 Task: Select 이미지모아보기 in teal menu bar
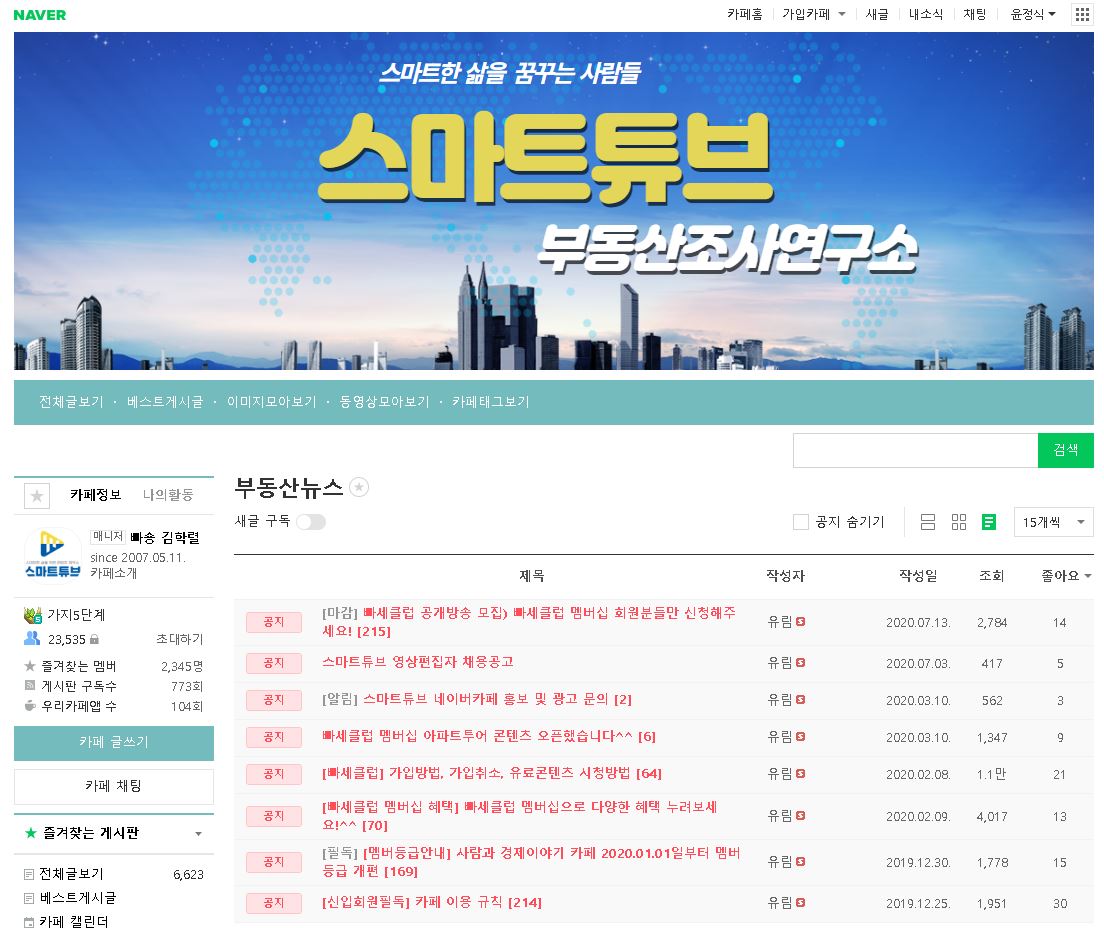[272, 402]
